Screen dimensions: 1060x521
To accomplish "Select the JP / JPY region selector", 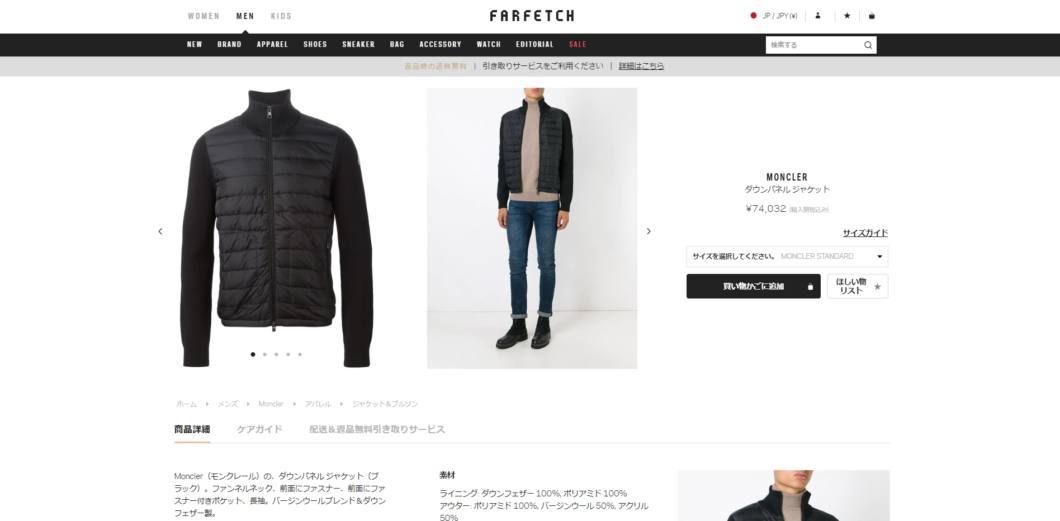I will pyautogui.click(x=774, y=16).
